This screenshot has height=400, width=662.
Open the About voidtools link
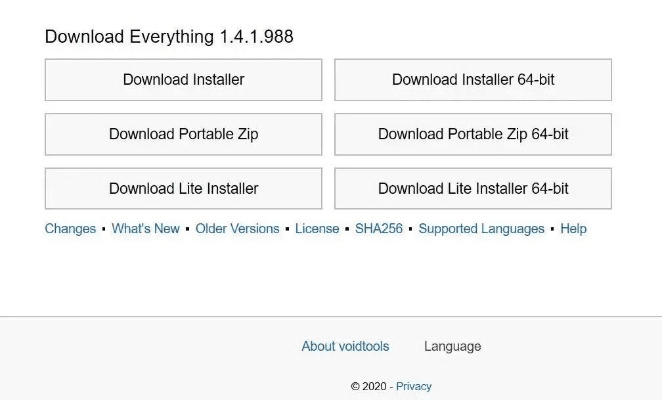(x=345, y=346)
